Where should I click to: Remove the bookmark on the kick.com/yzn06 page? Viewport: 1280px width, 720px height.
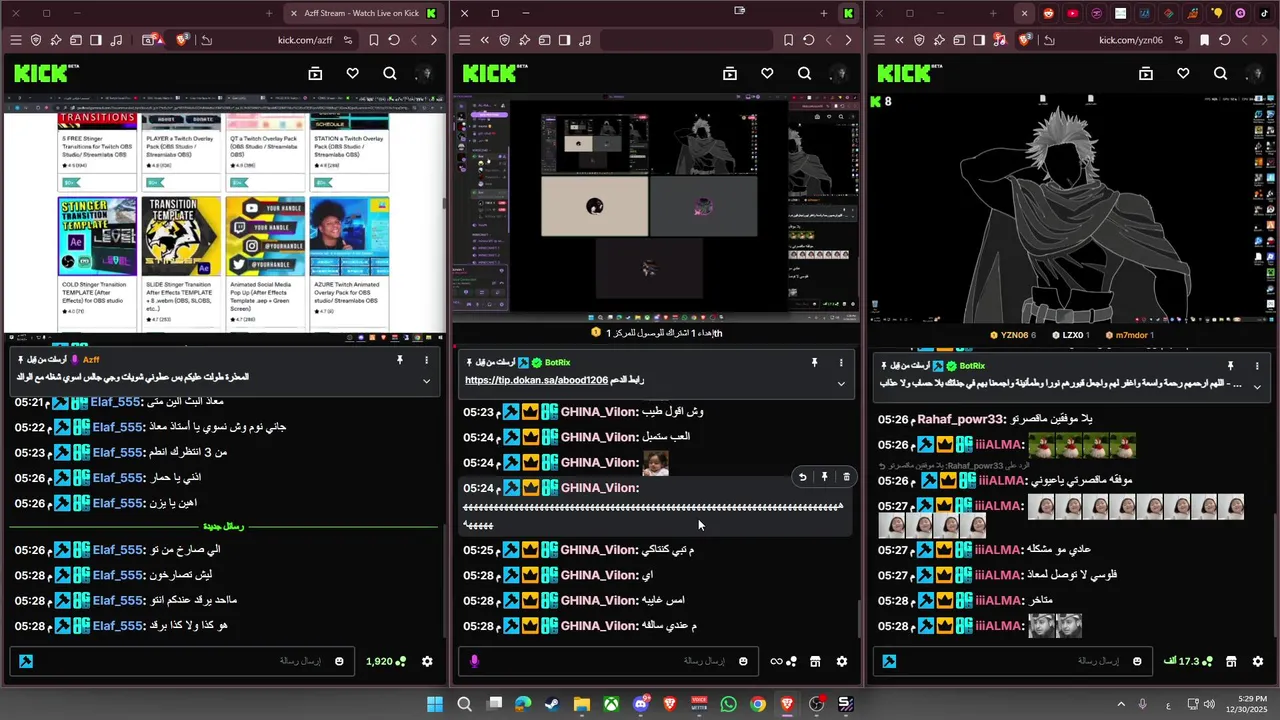(1204, 40)
